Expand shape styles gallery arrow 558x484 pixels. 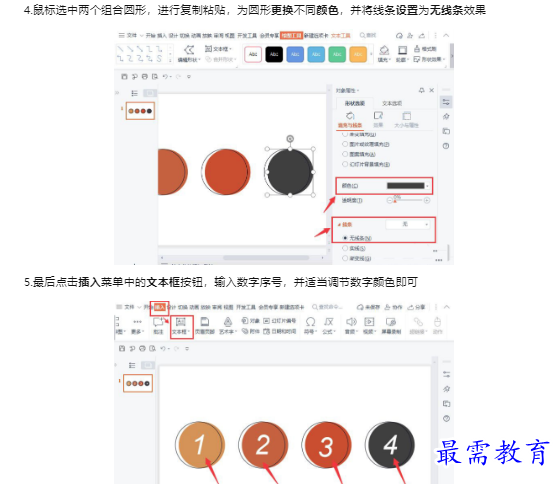(x=371, y=54)
